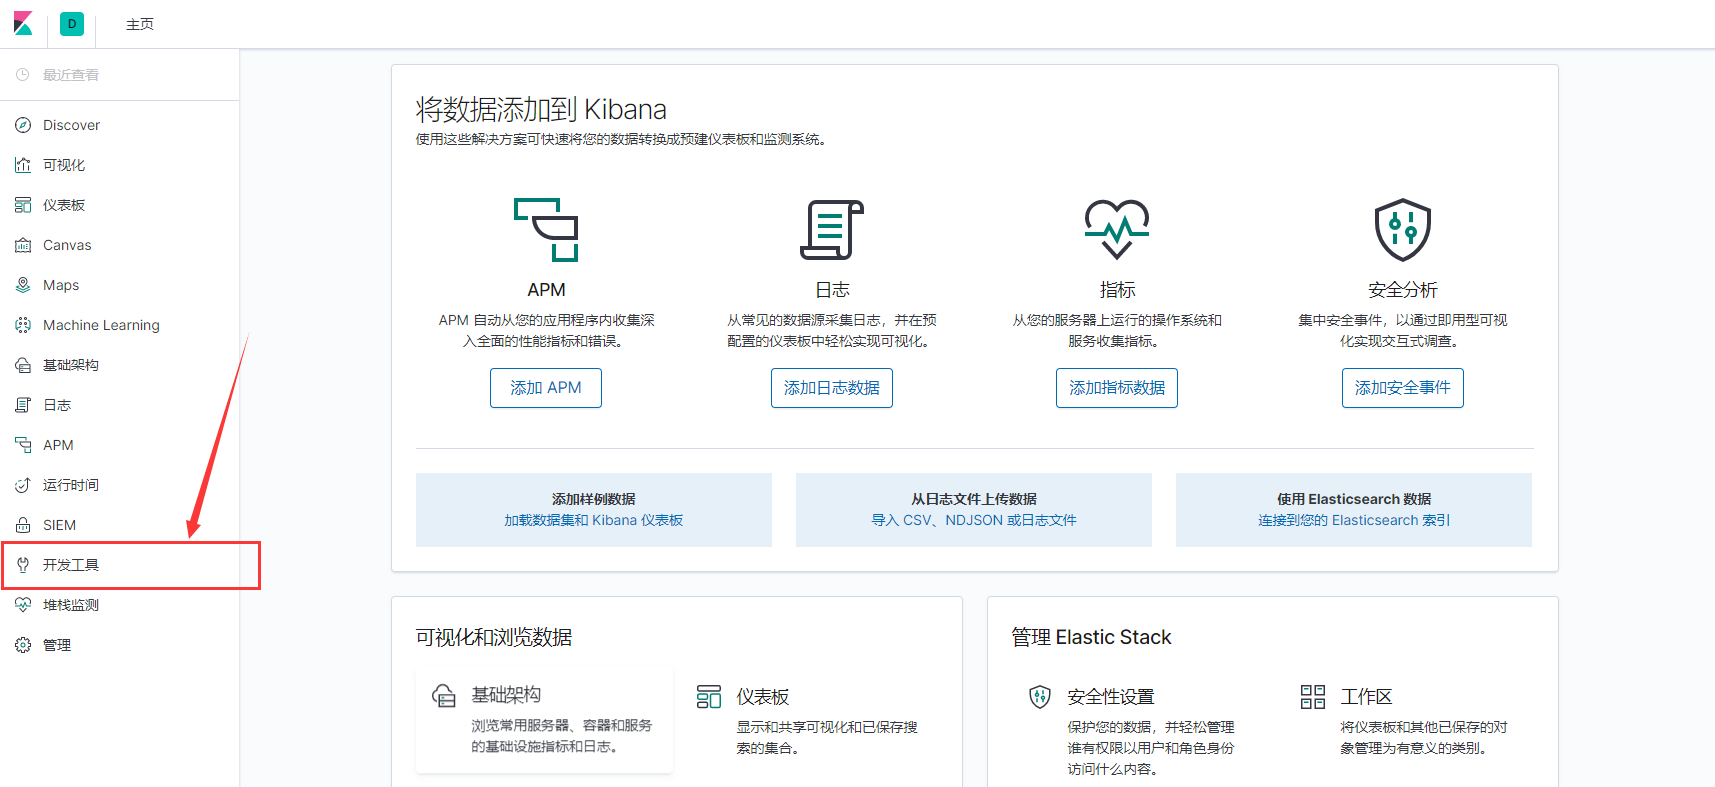The height and width of the screenshot is (787, 1715).
Task: Click the 开发工具 dev tools icon
Action: click(x=23, y=565)
